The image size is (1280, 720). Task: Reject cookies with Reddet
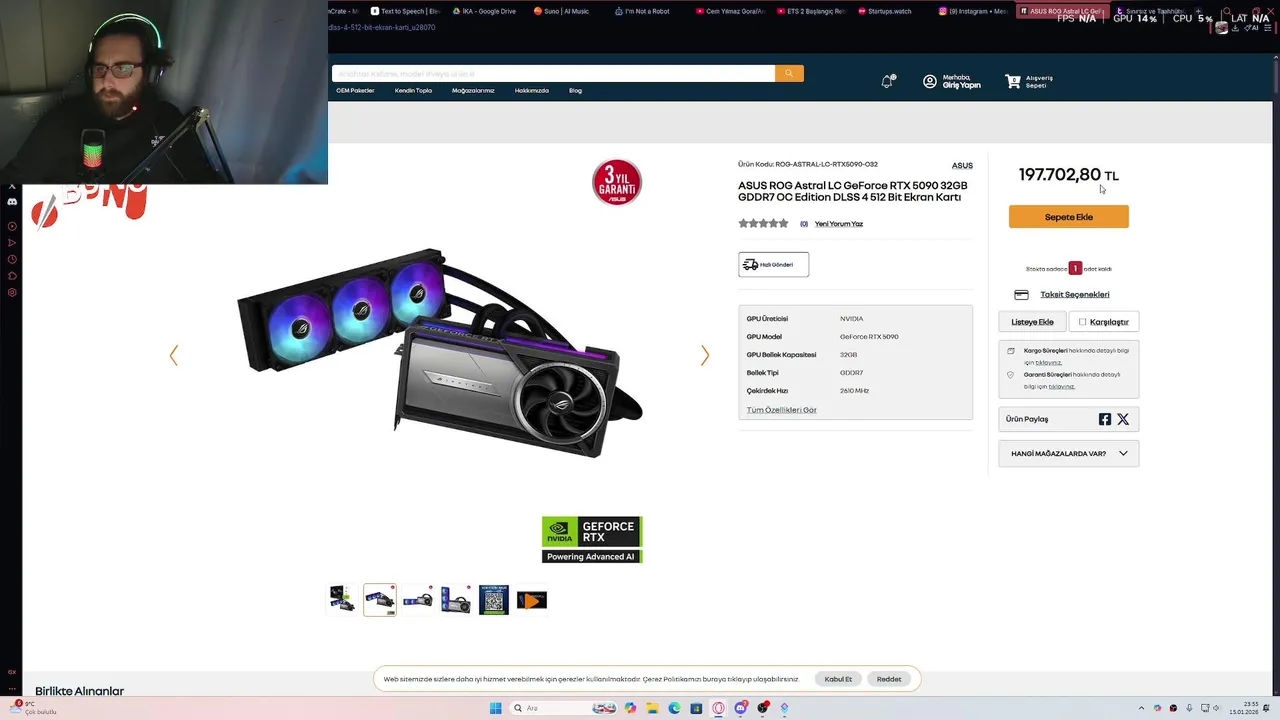point(889,679)
